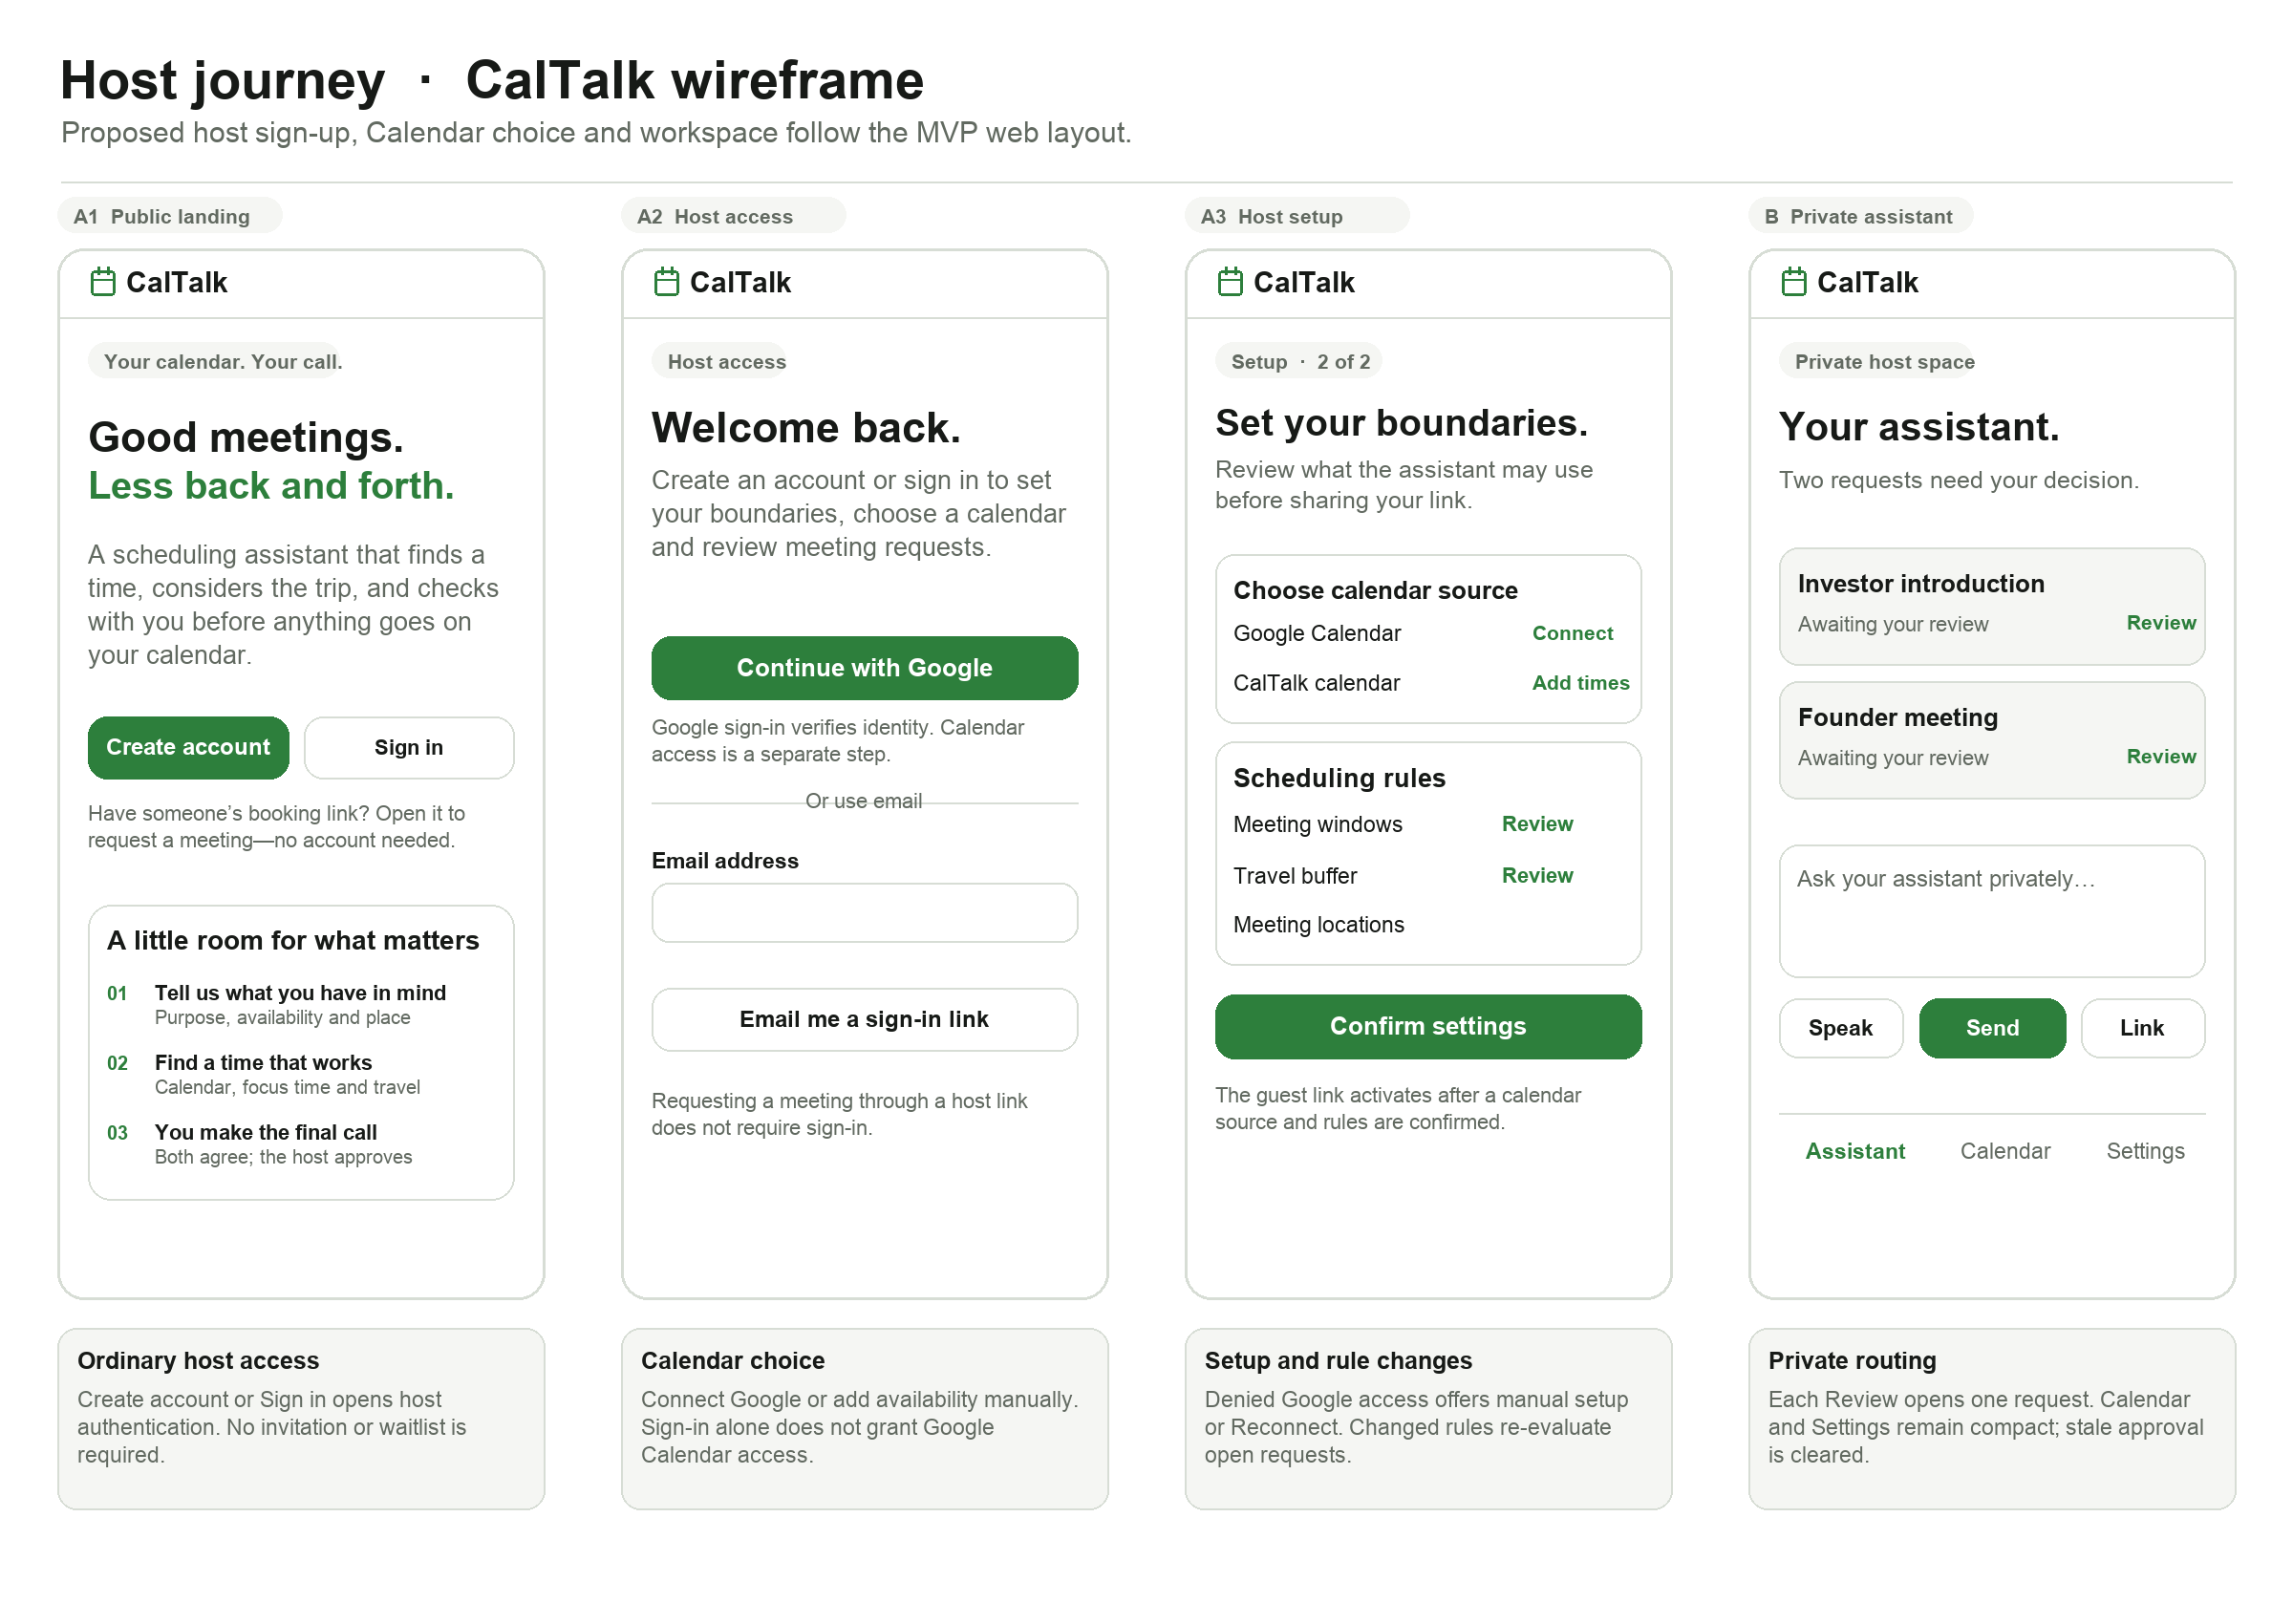
Task: Click the Setup 2 of 2 badge
Action: (1298, 362)
